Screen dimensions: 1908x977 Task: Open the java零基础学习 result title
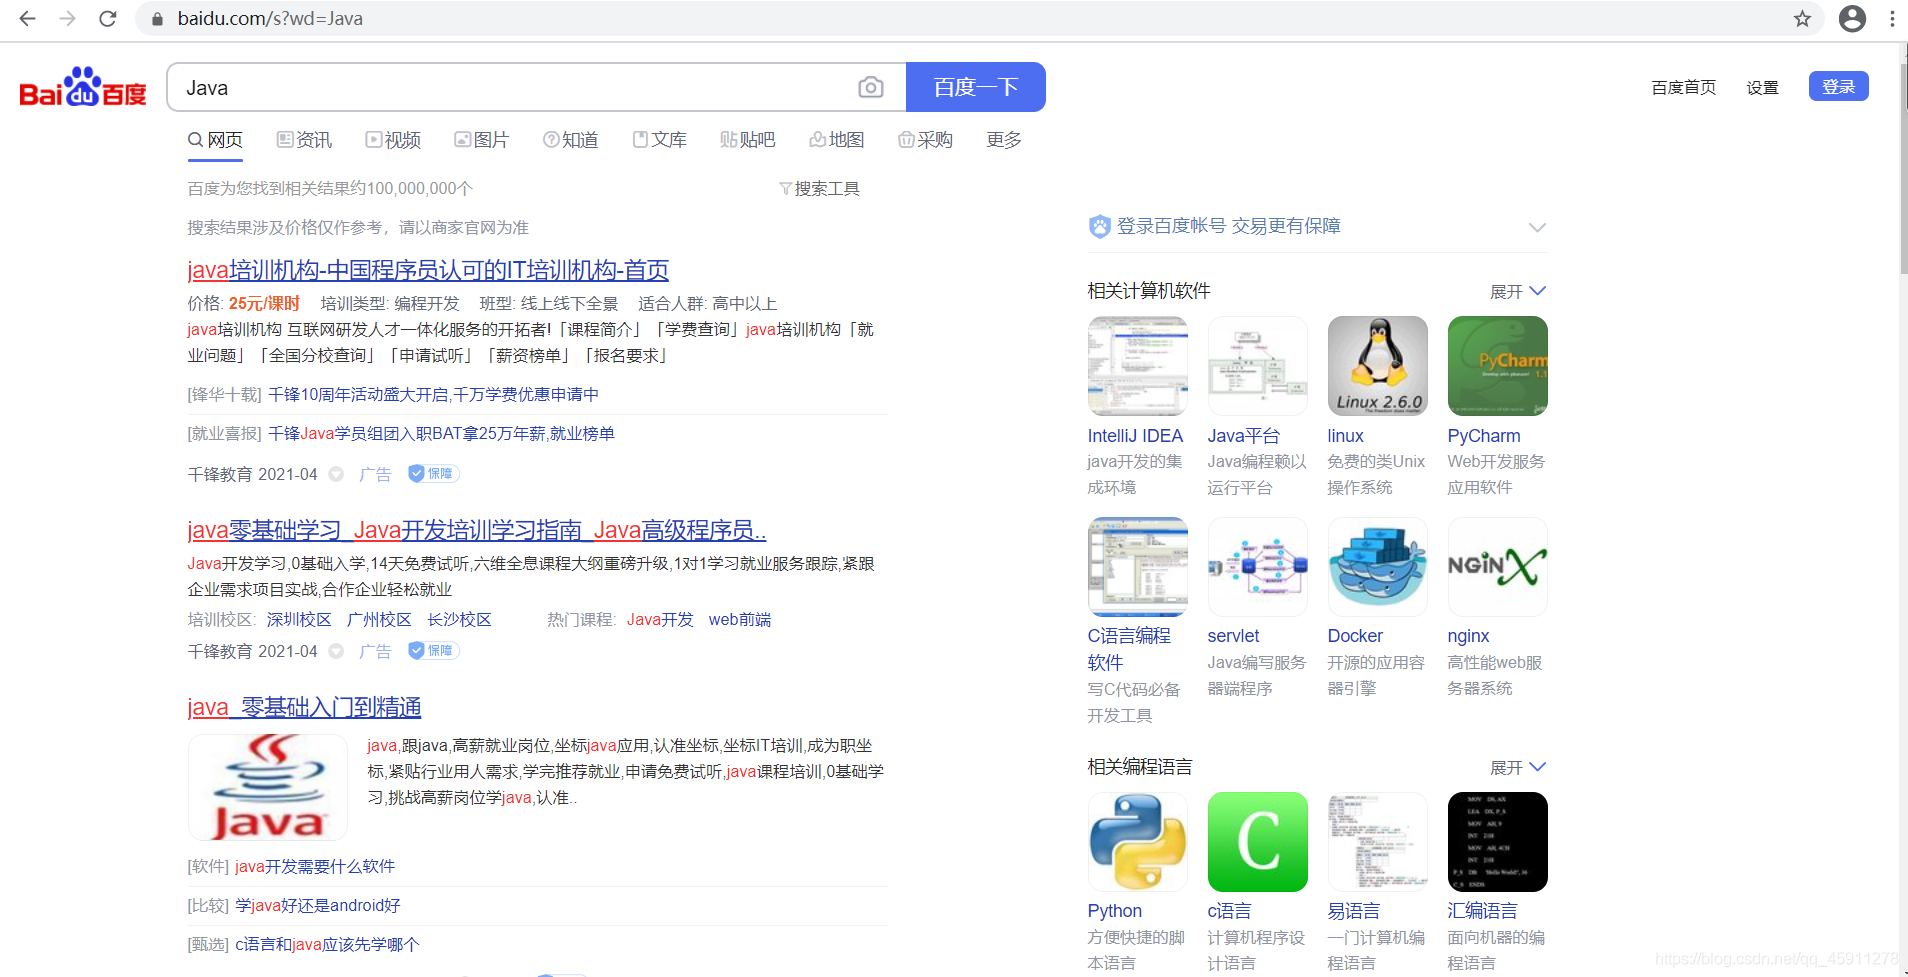[x=477, y=530]
